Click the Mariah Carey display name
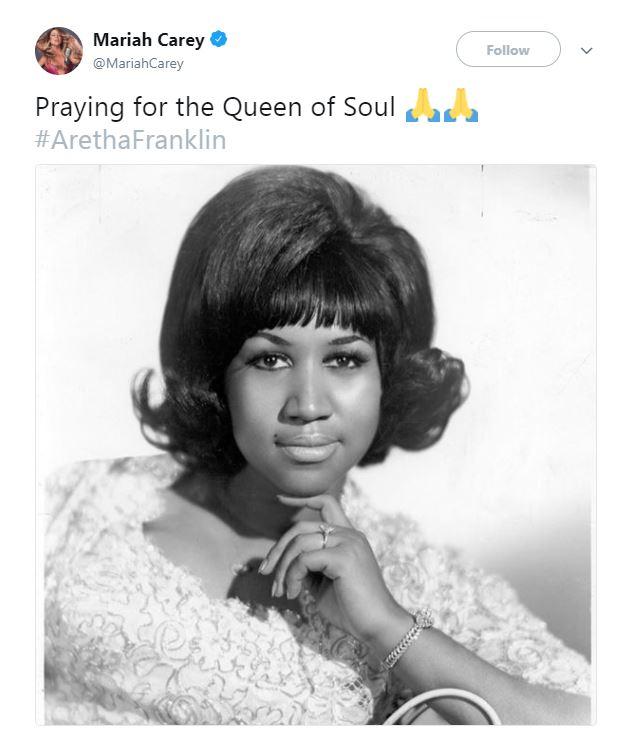Viewport: 627px width, 732px height. click(x=148, y=40)
